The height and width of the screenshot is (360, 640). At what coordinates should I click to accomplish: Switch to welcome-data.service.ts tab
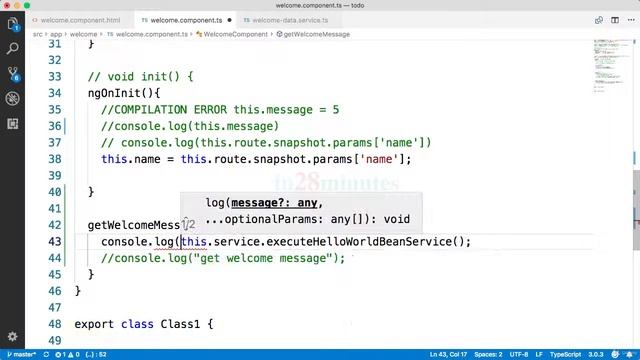tap(289, 20)
